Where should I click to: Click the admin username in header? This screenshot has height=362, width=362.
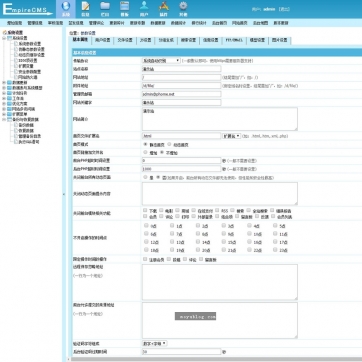click(269, 9)
